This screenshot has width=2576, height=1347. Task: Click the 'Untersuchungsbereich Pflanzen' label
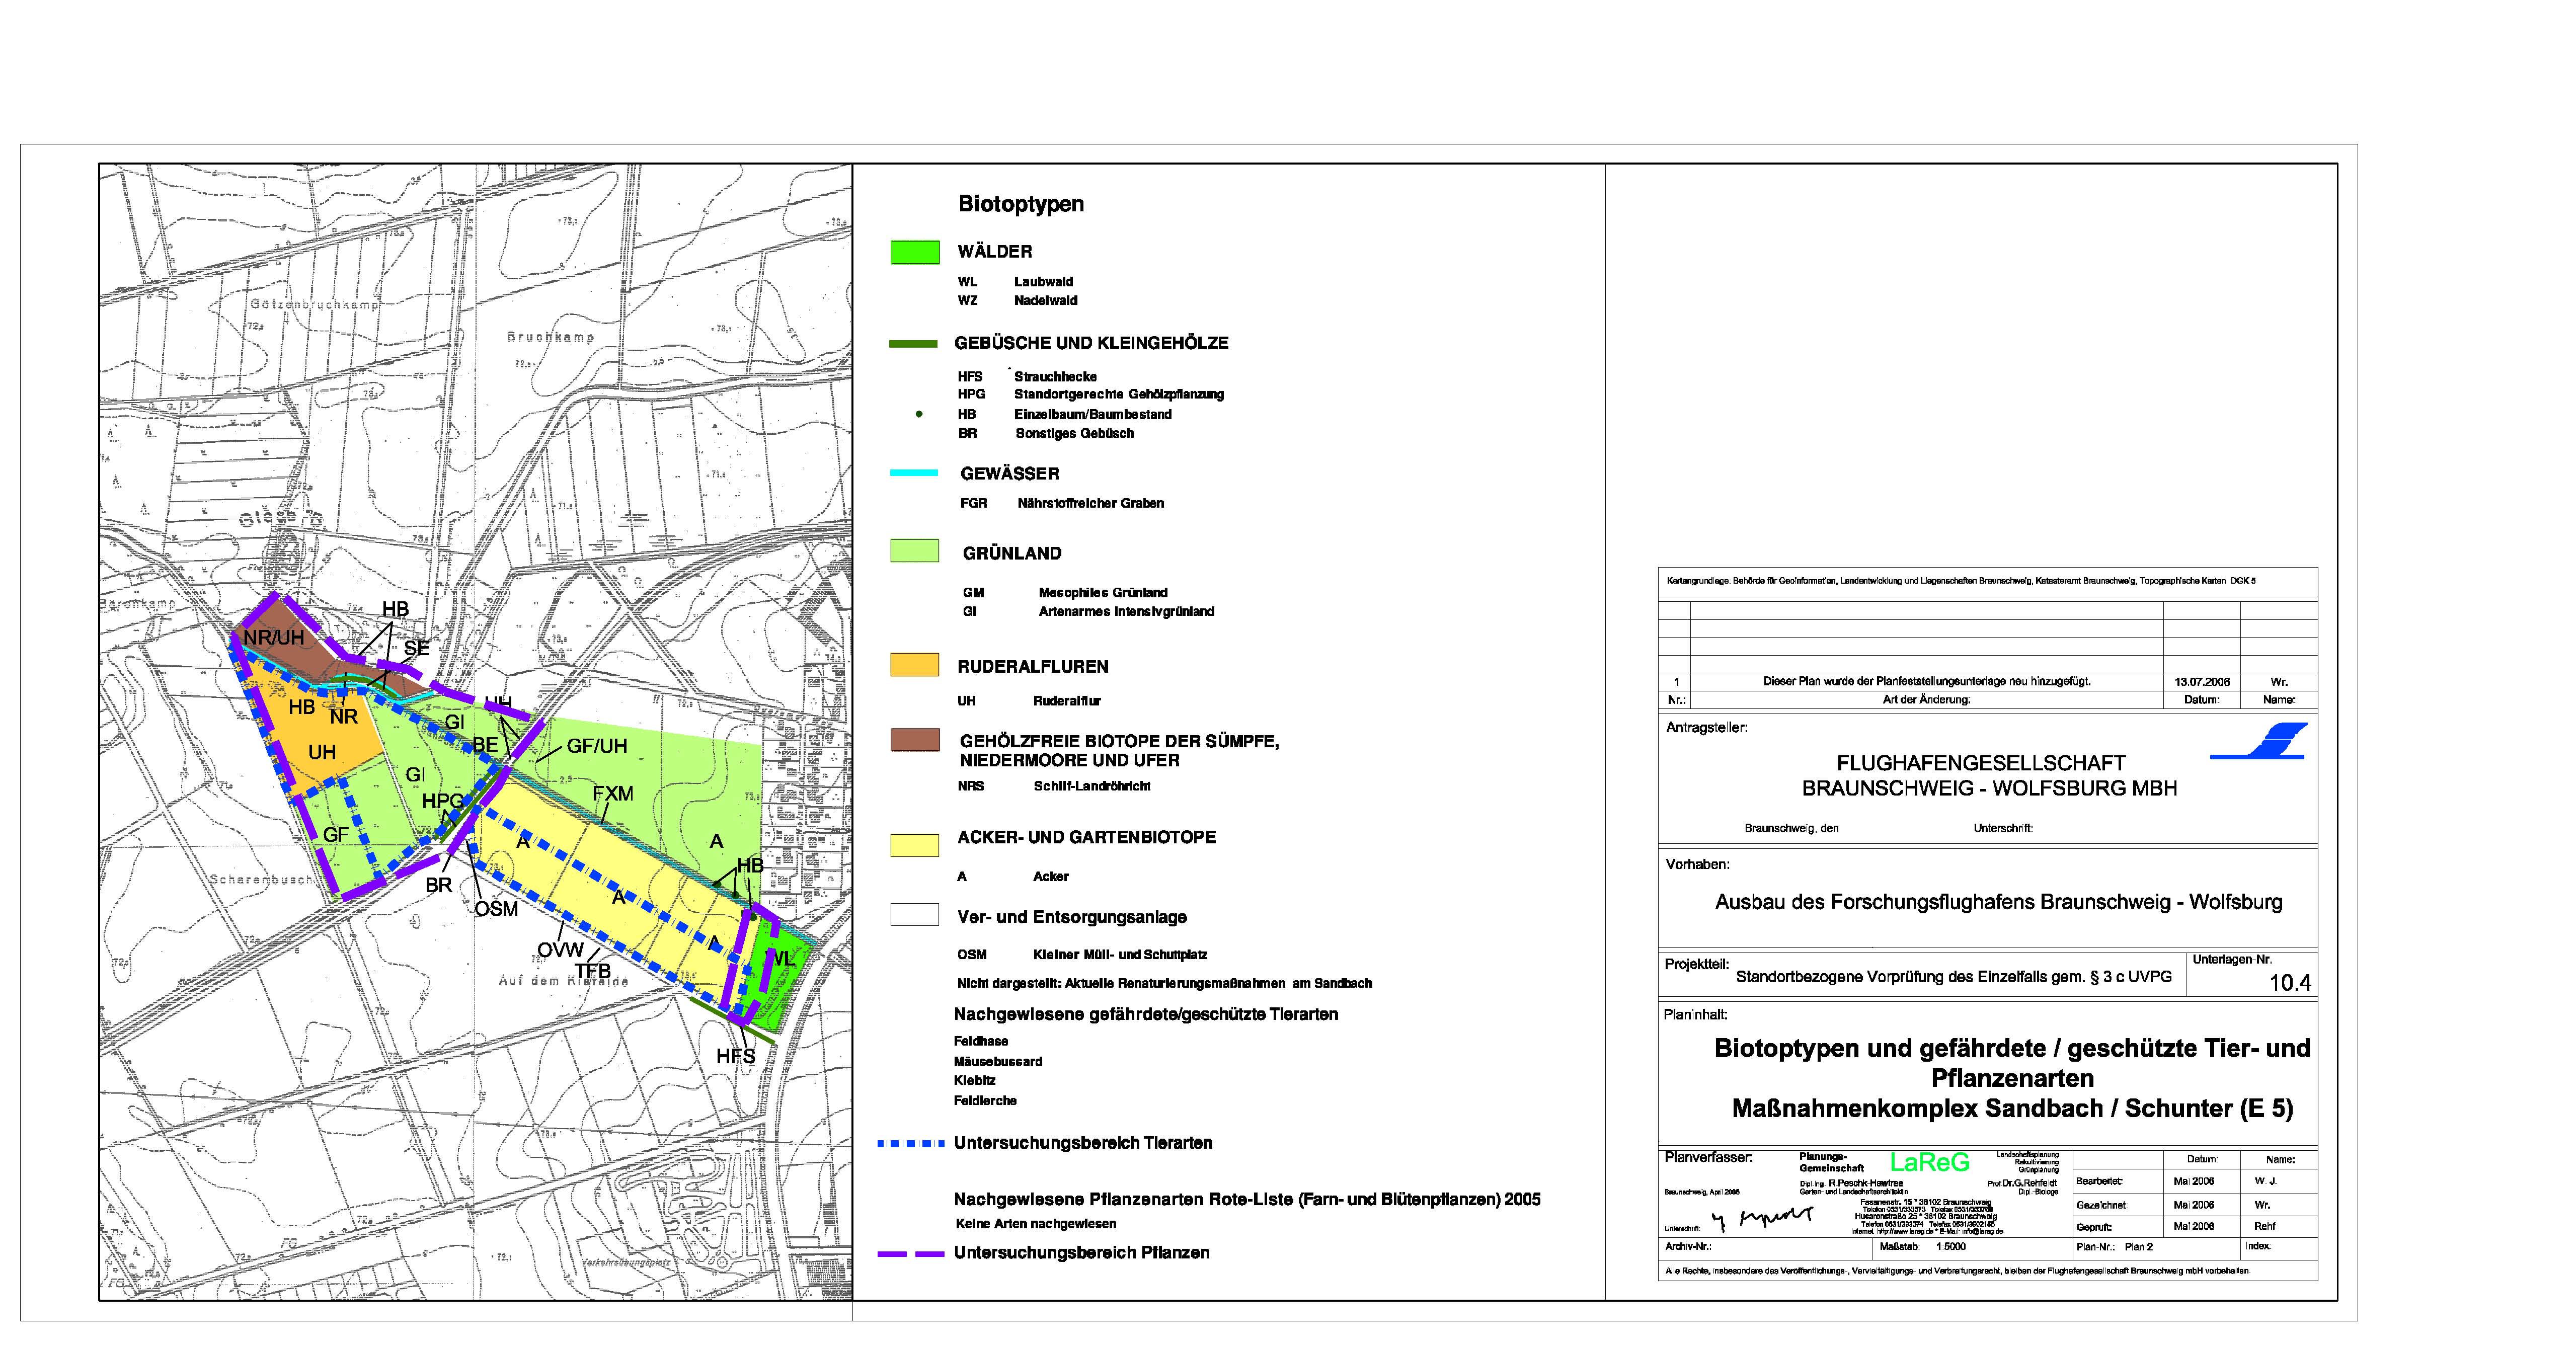[1082, 1253]
